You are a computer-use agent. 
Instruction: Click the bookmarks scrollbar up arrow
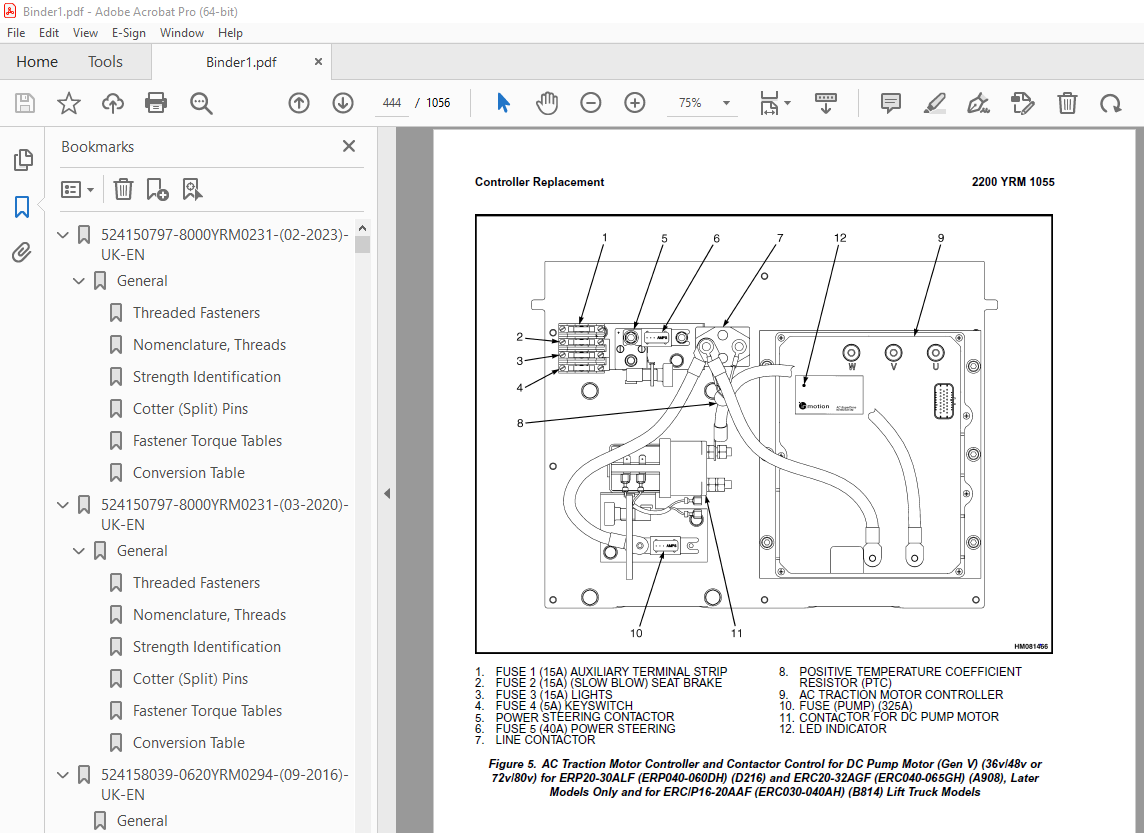(363, 228)
